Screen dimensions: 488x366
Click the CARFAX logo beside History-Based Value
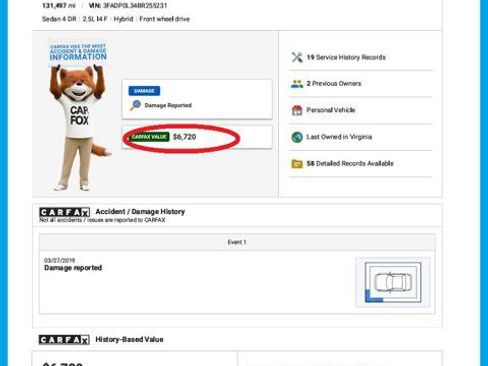coord(64,340)
